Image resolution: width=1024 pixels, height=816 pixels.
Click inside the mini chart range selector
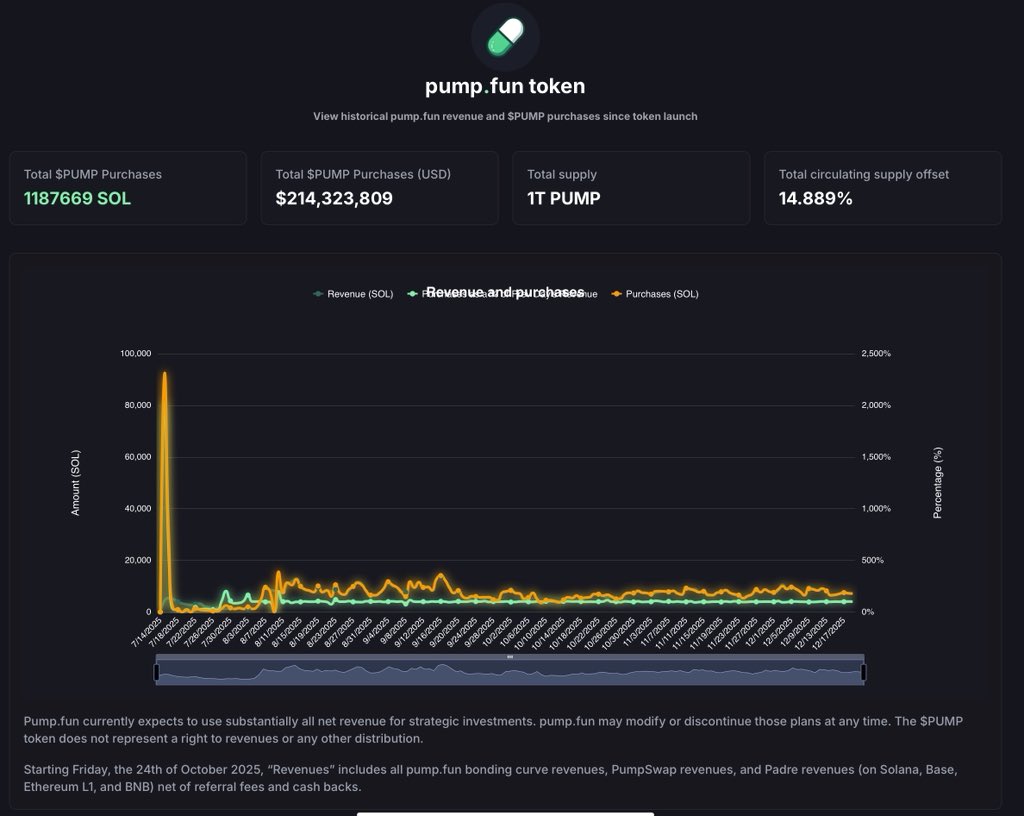click(x=510, y=673)
